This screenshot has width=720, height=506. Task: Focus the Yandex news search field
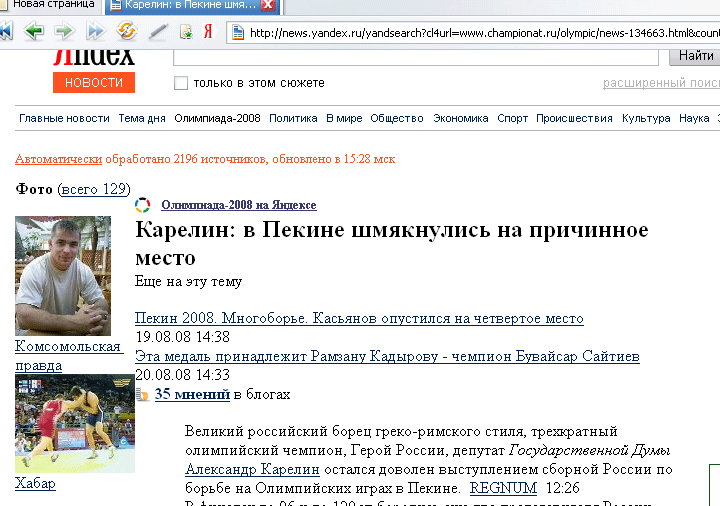(416, 57)
